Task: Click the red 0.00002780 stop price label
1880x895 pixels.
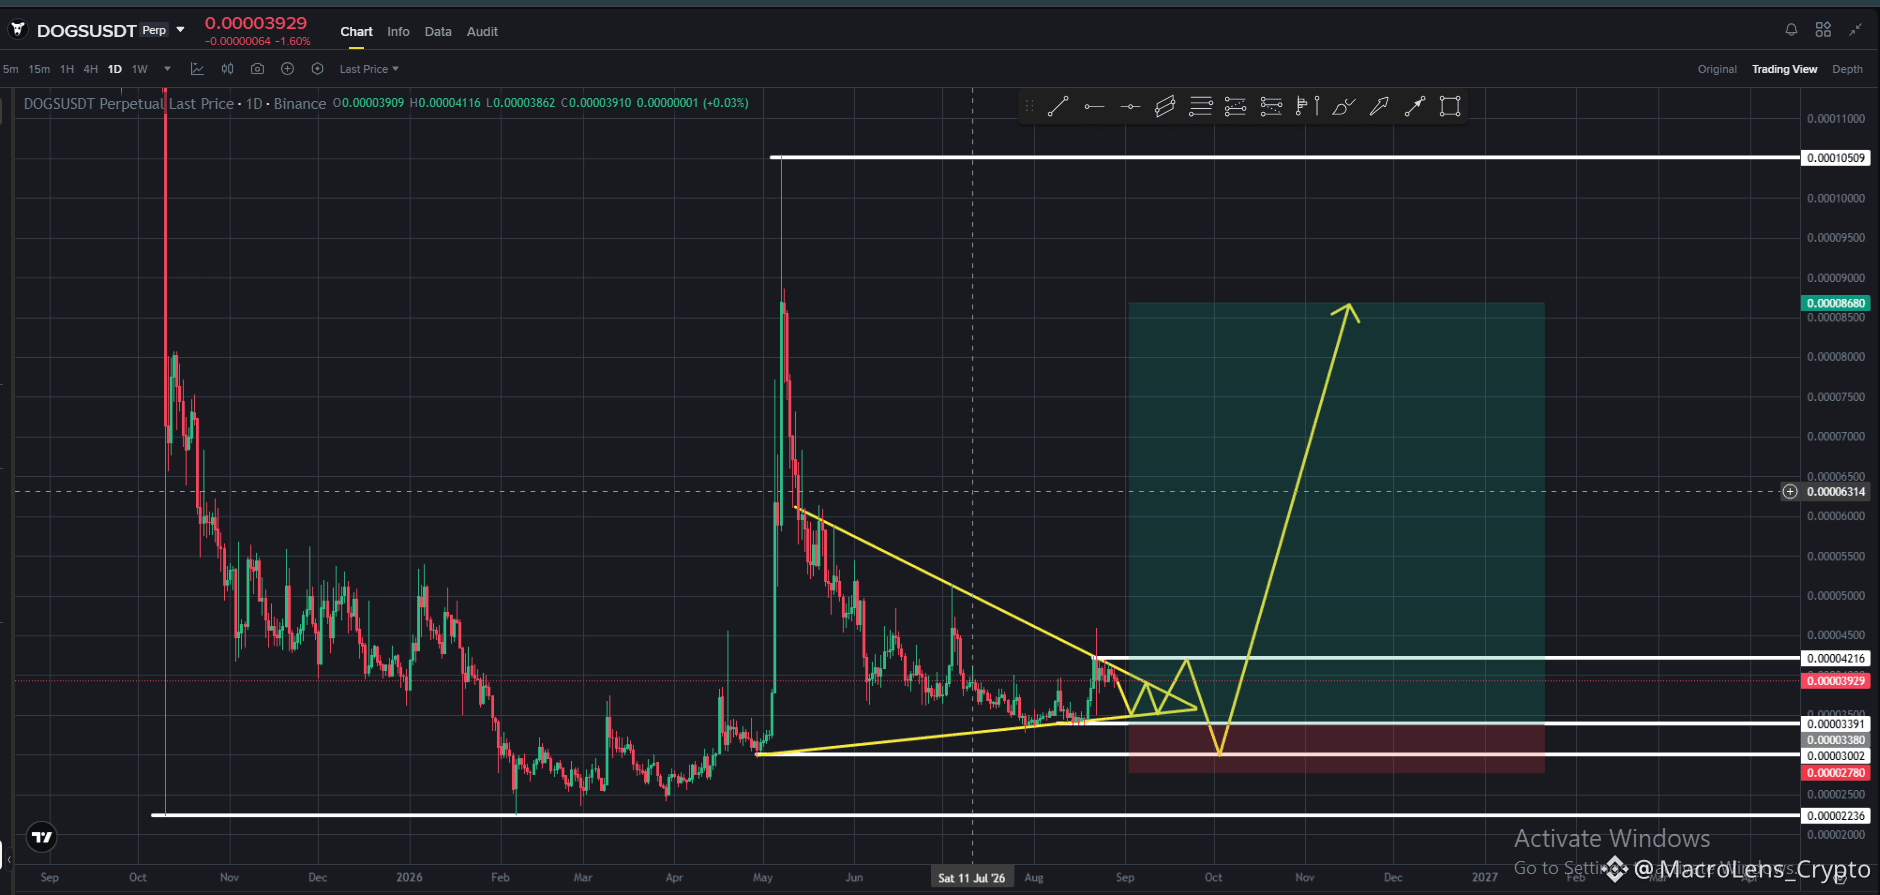Action: tap(1836, 773)
